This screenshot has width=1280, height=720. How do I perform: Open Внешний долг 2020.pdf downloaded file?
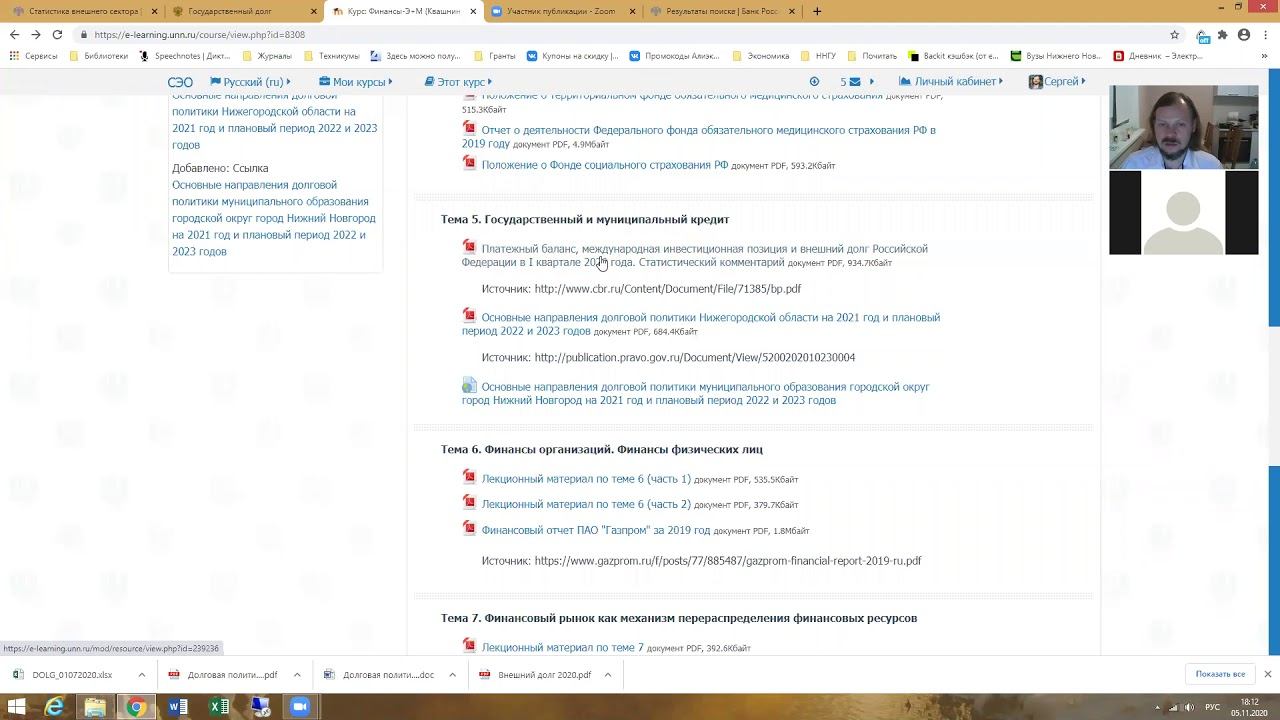(x=536, y=675)
